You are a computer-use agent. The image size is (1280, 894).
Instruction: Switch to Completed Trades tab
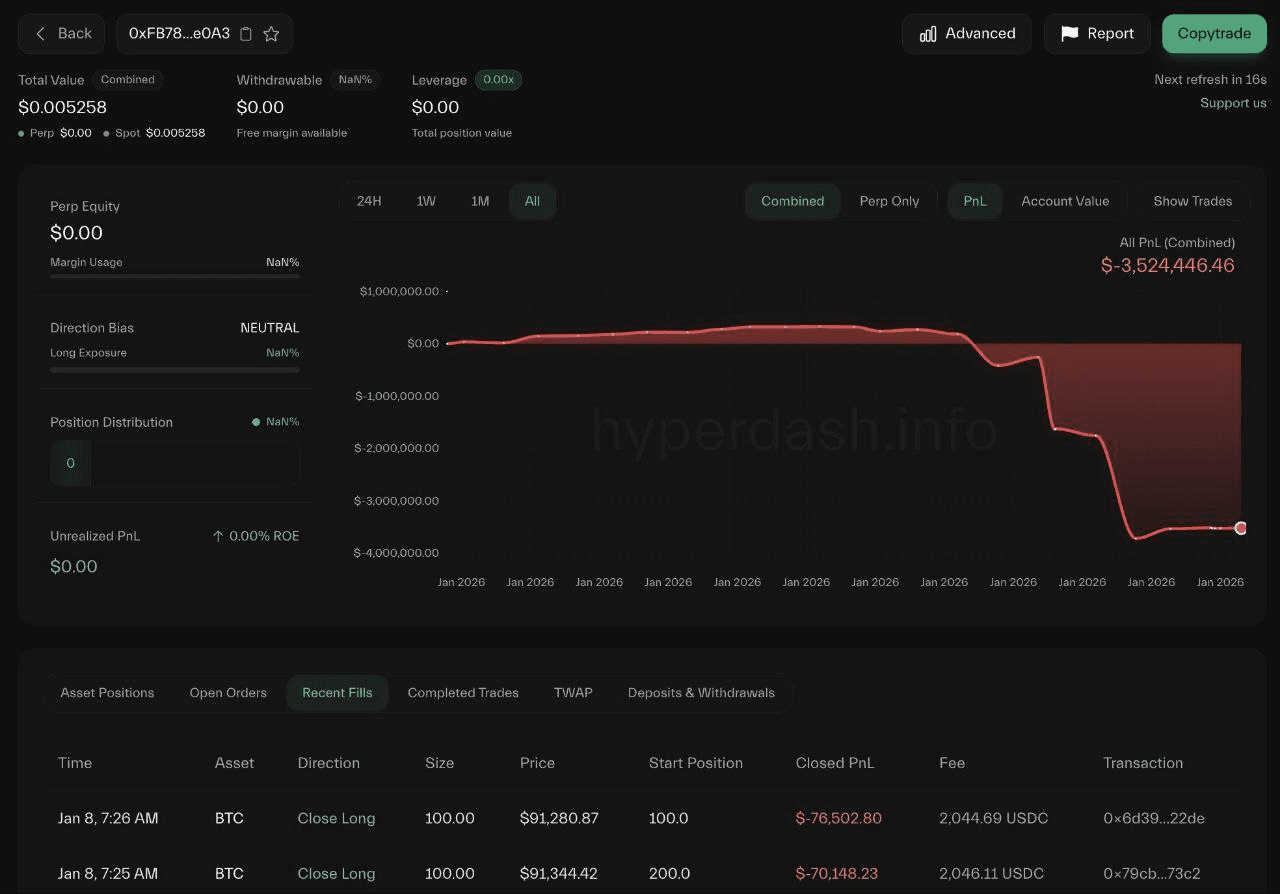(463, 692)
